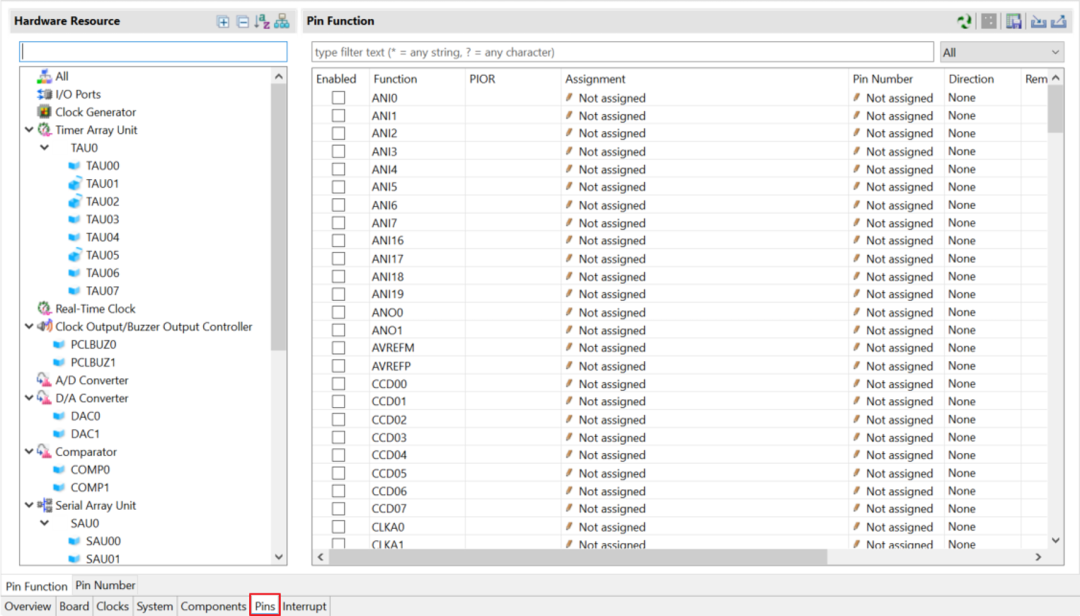Image resolution: width=1080 pixels, height=616 pixels.
Task: Open the All filter dropdown
Action: coord(1001,52)
